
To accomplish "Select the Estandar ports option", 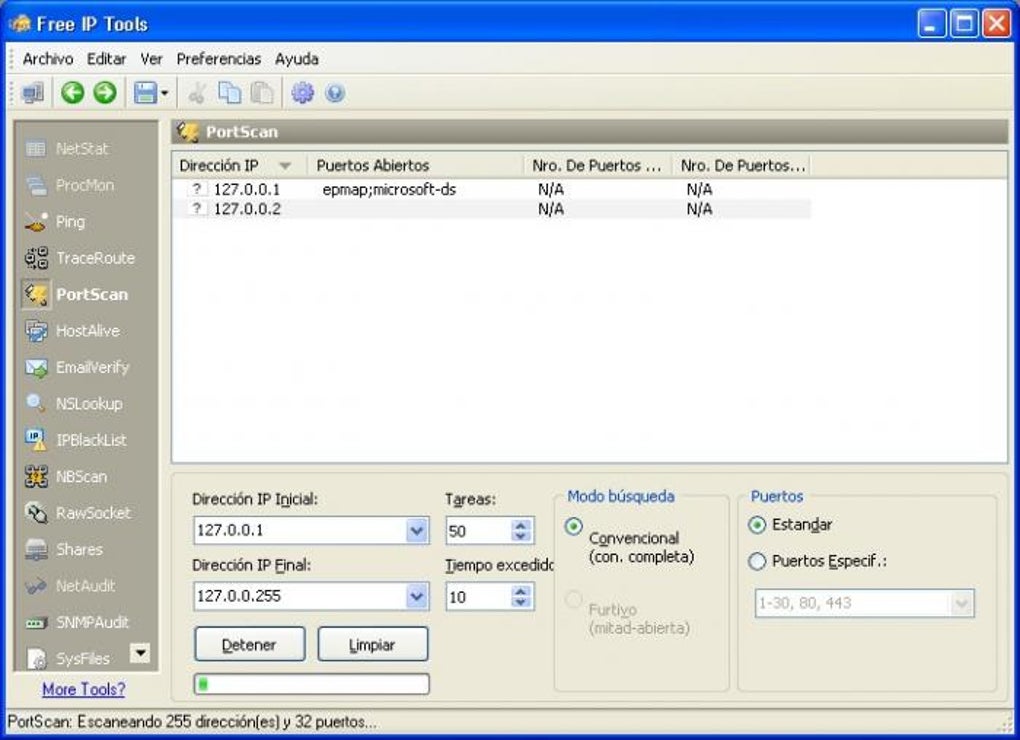I will pyautogui.click(x=757, y=525).
